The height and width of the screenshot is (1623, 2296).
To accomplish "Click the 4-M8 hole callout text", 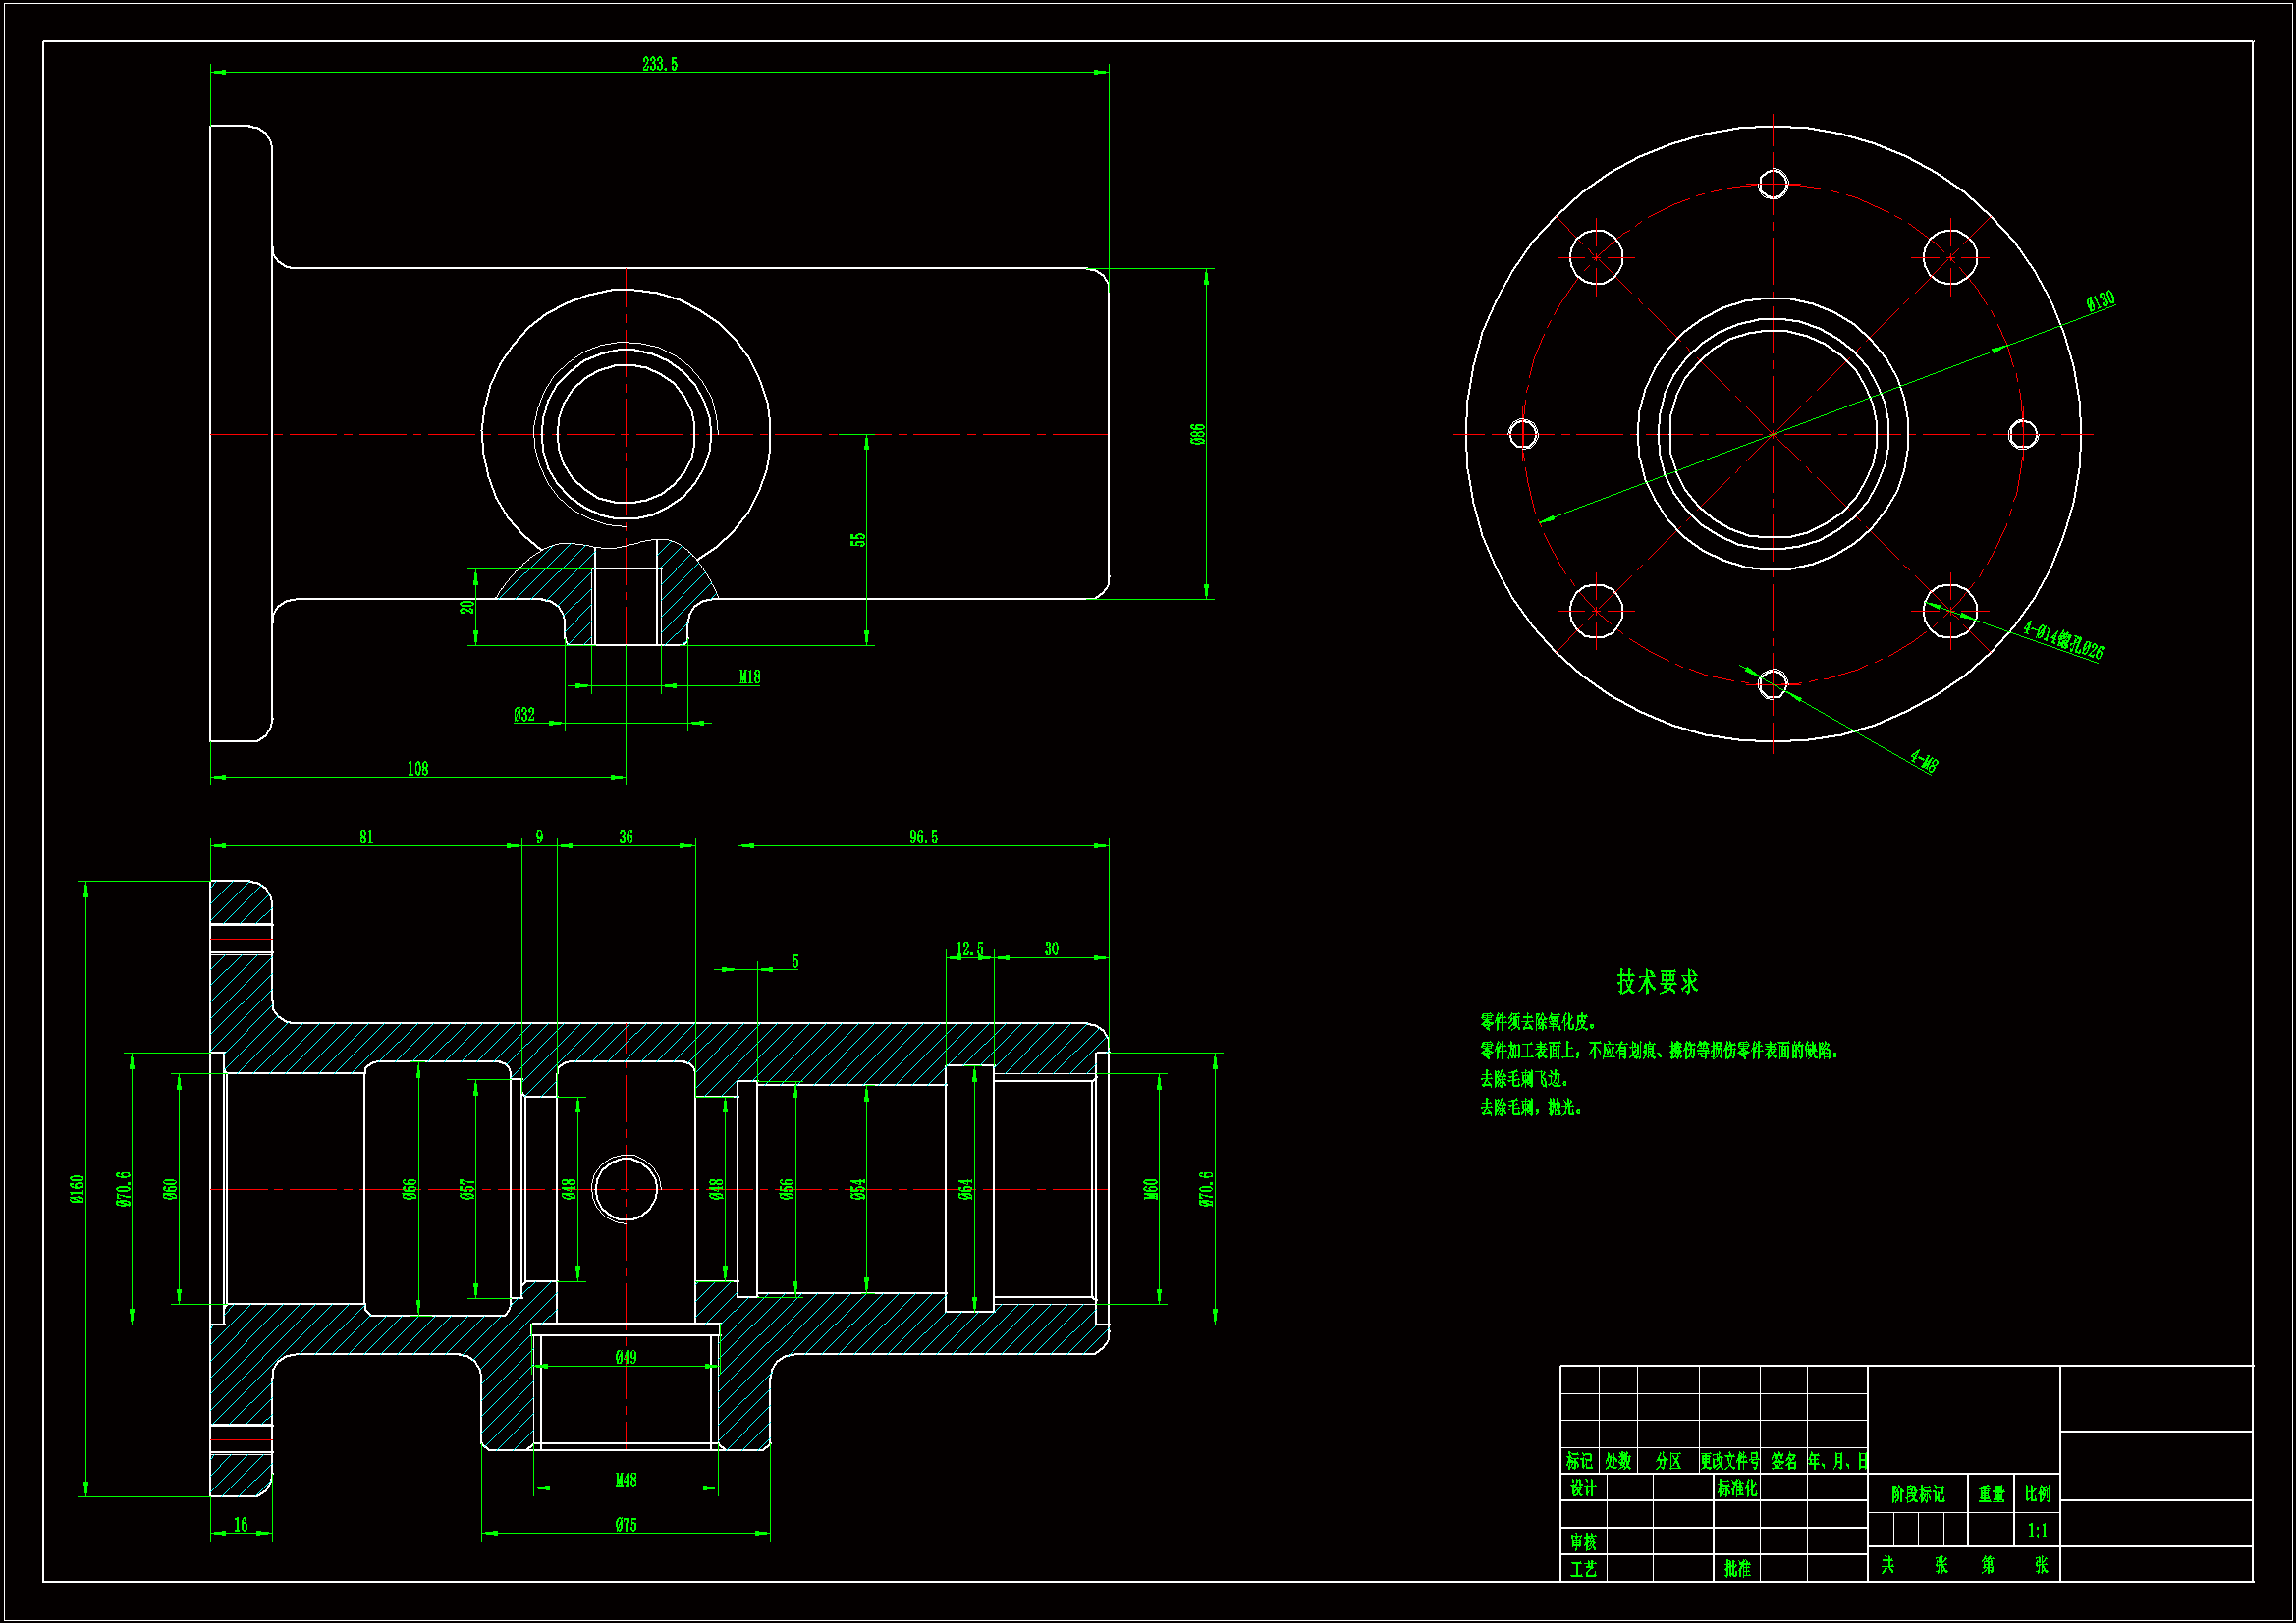I will (x=1923, y=761).
